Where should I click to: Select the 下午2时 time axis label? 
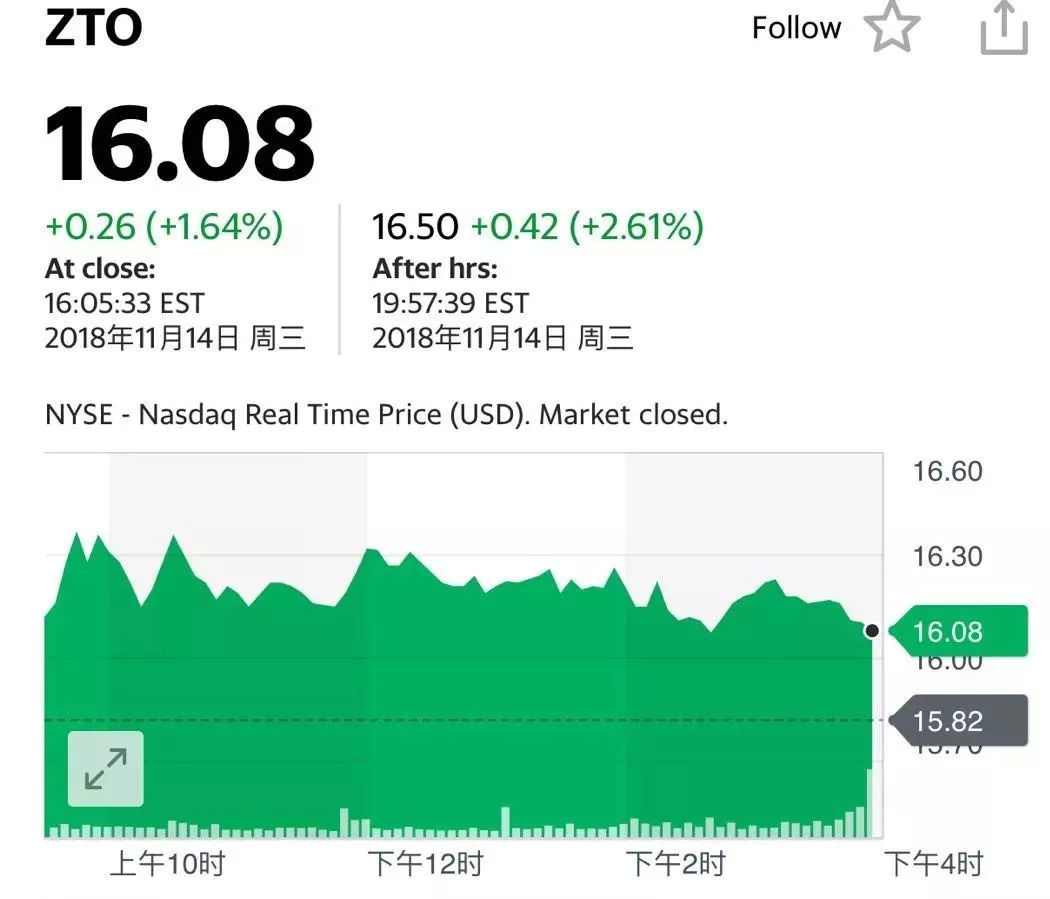(x=675, y=864)
